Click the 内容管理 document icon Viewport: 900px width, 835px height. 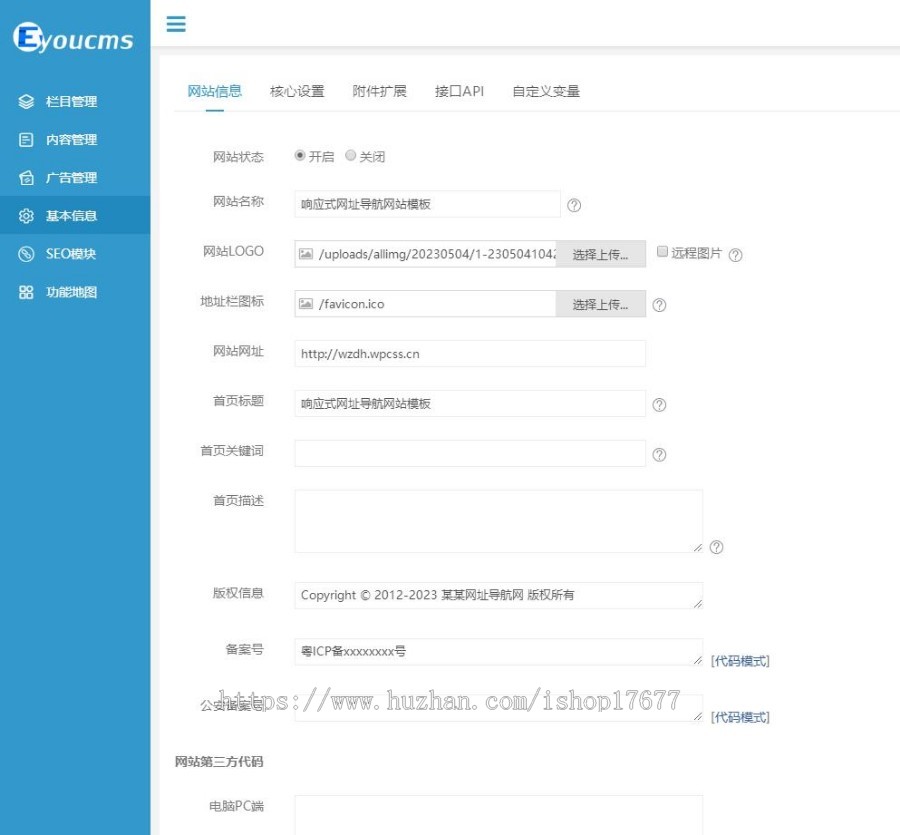[x=26, y=139]
